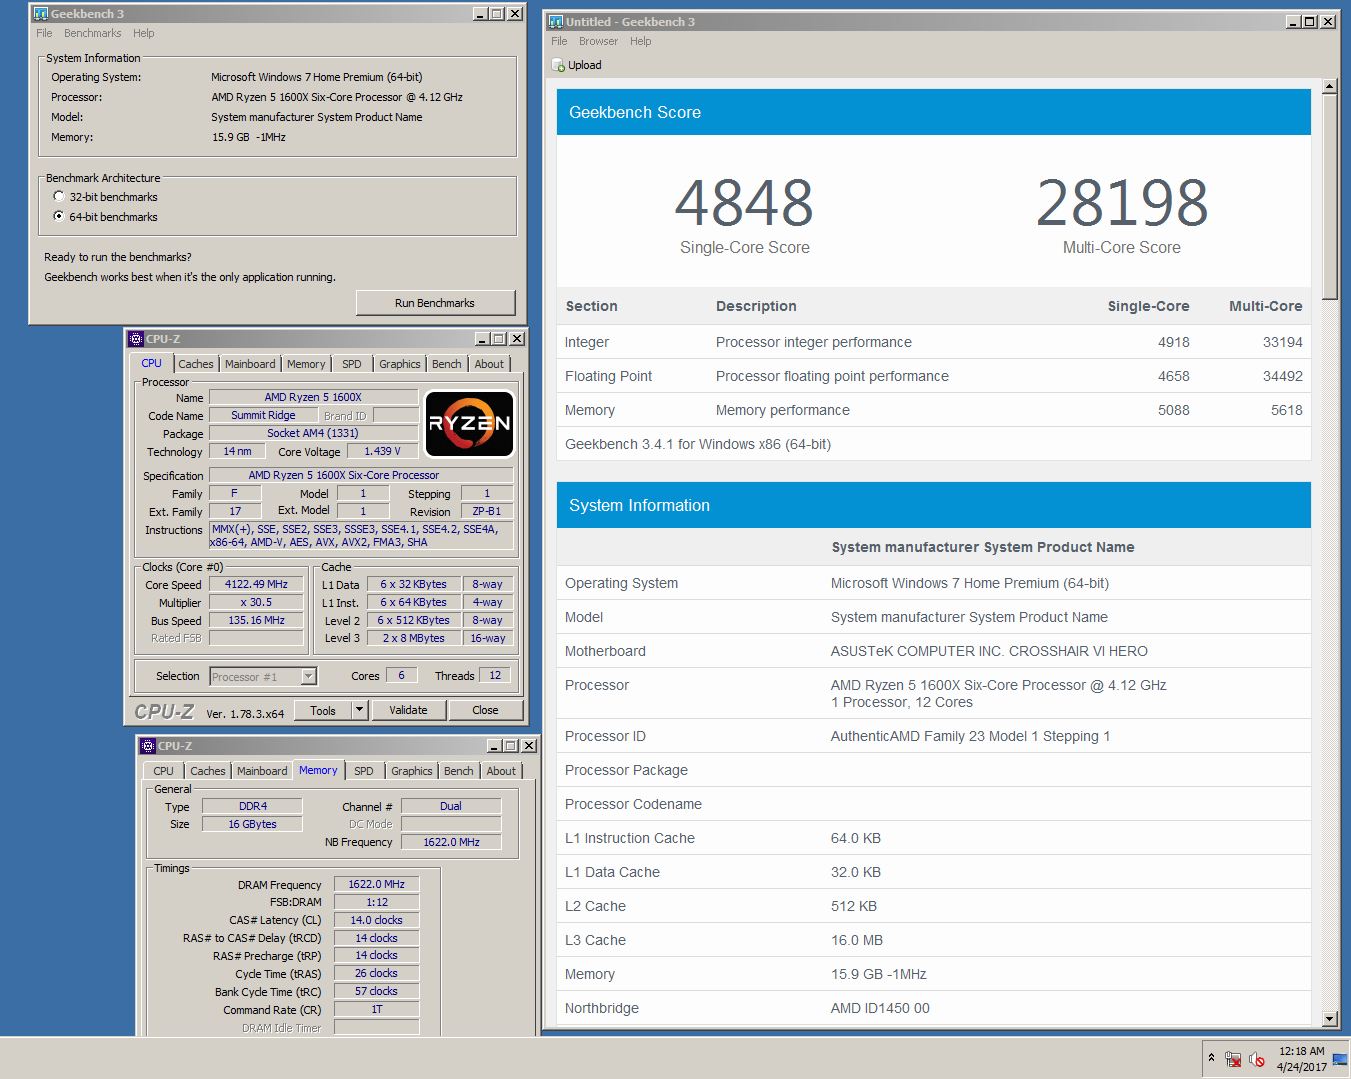Click the Upload label in the results window
1351x1079 pixels.
point(585,65)
